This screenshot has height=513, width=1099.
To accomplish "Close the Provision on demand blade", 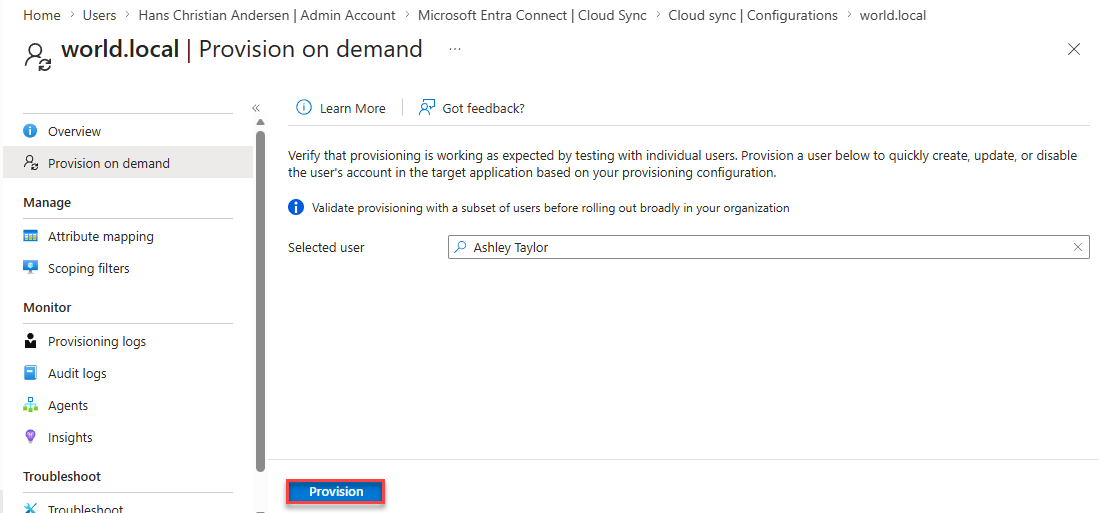I will tap(1073, 49).
